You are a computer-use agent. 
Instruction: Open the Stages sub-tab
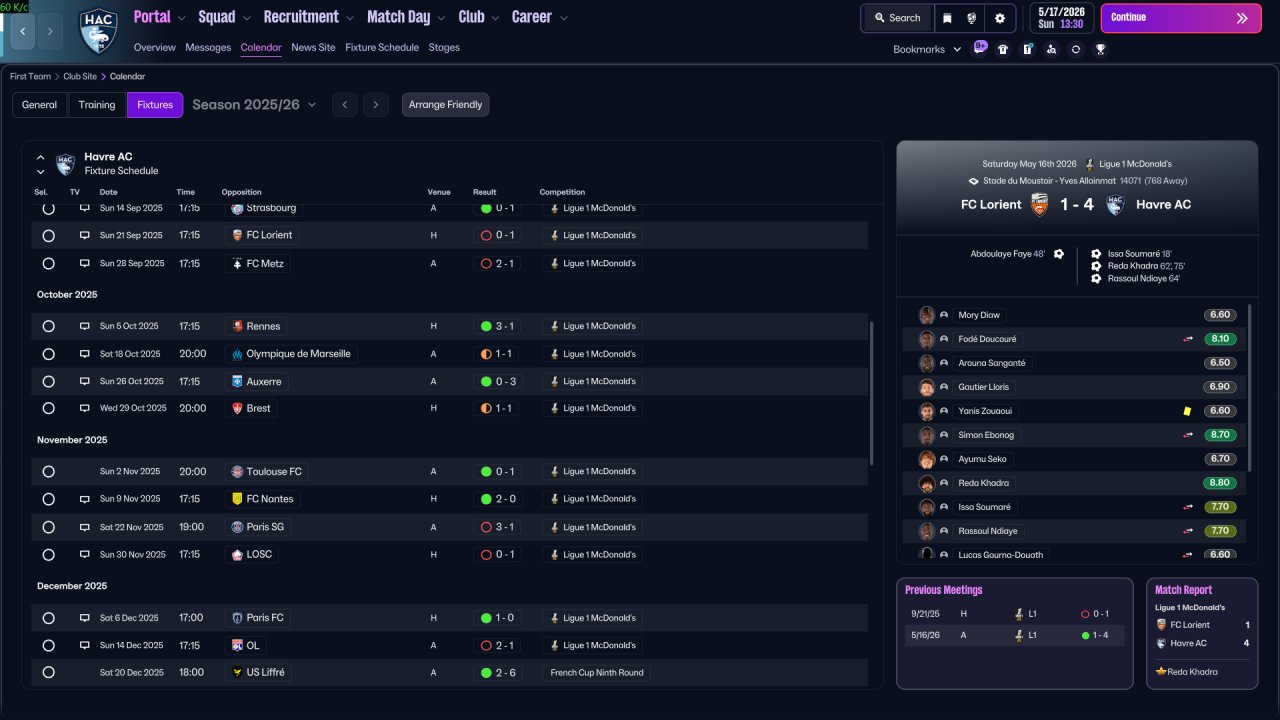coord(444,48)
